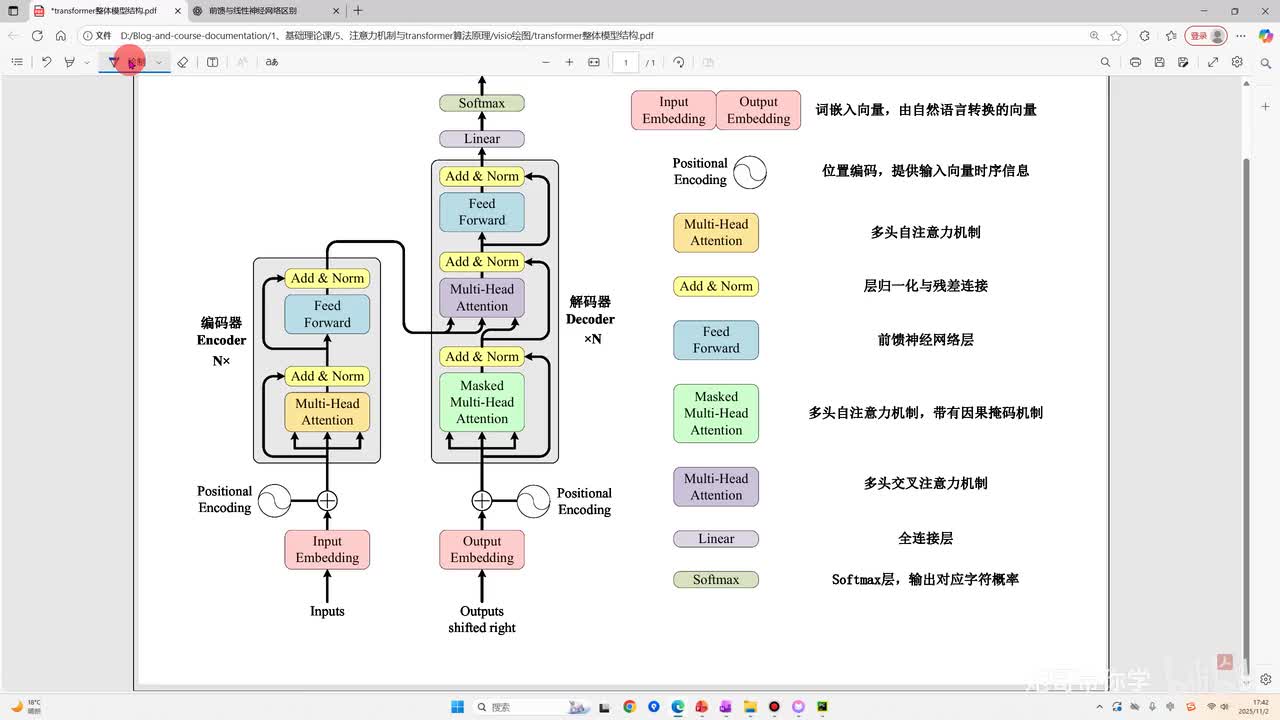Select the highlighter tool in PDF toolbar
Viewport: 1280px width, 720px height.
coord(69,62)
